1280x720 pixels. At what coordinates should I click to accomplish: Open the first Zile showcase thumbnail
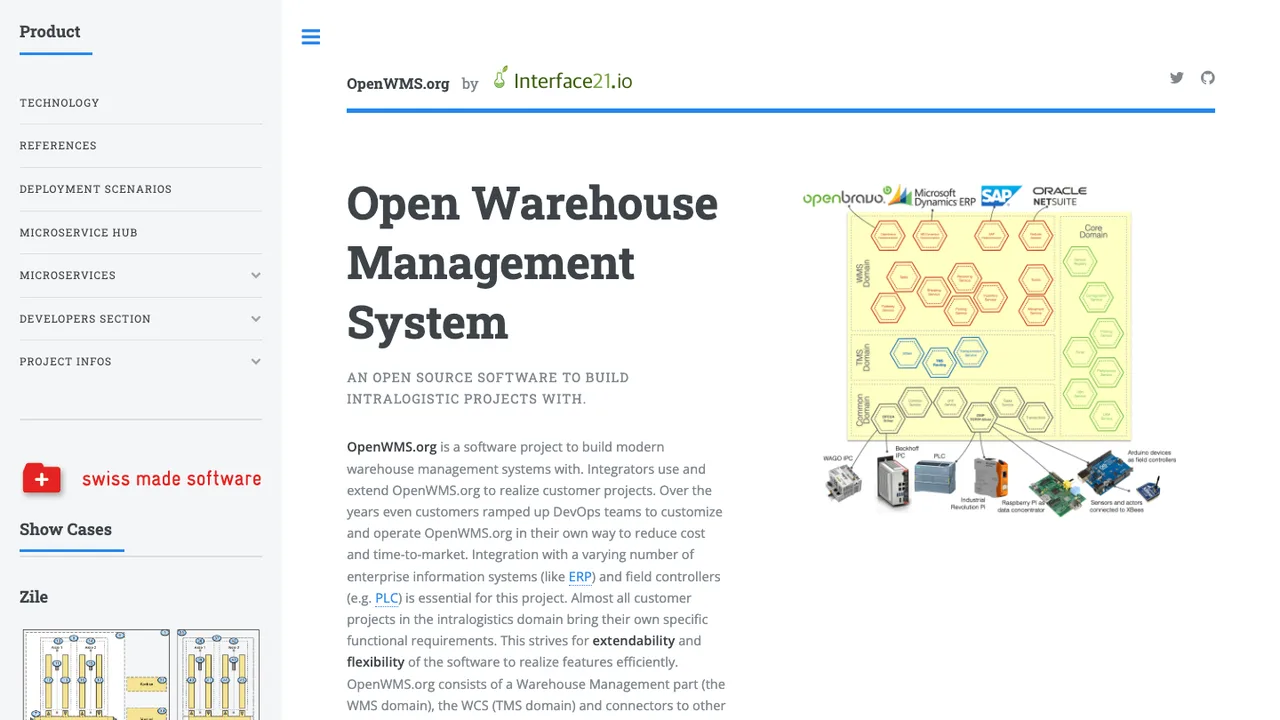pos(97,674)
